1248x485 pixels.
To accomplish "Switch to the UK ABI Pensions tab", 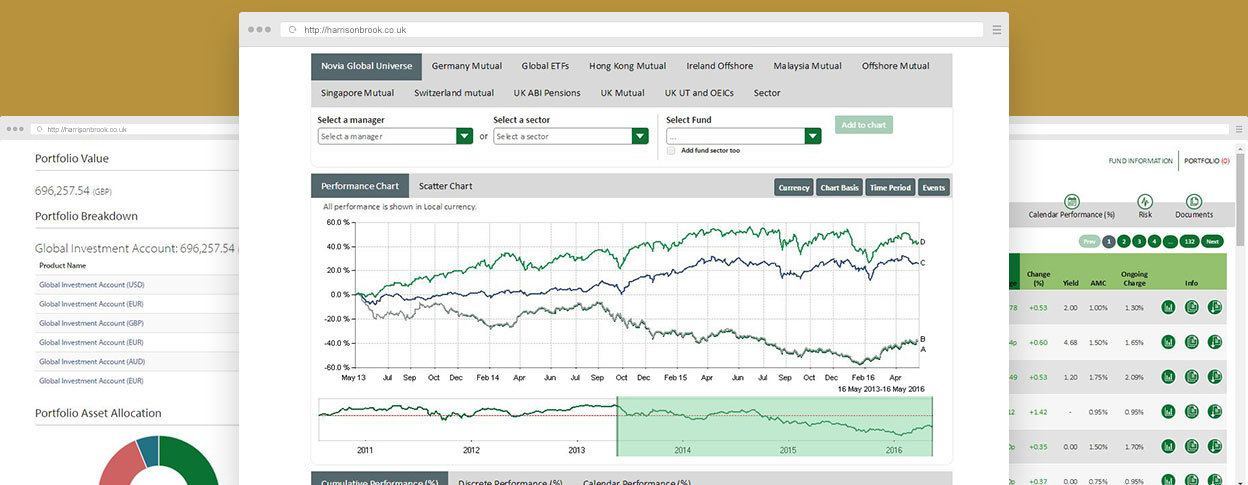I will pyautogui.click(x=547, y=93).
